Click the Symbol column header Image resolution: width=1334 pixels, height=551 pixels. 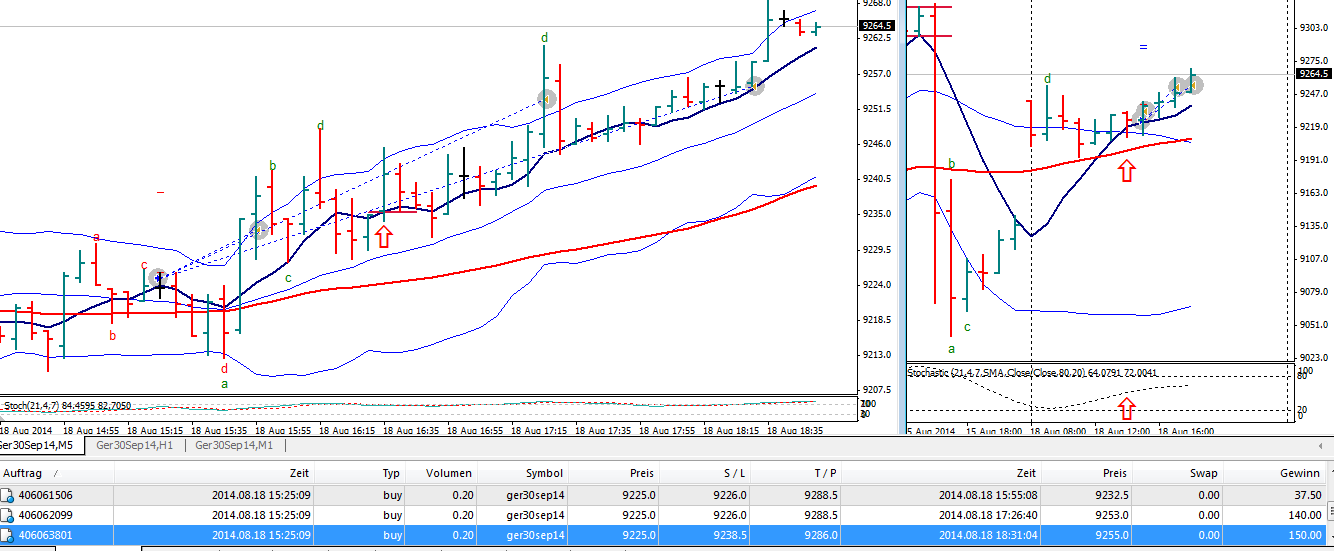point(544,473)
